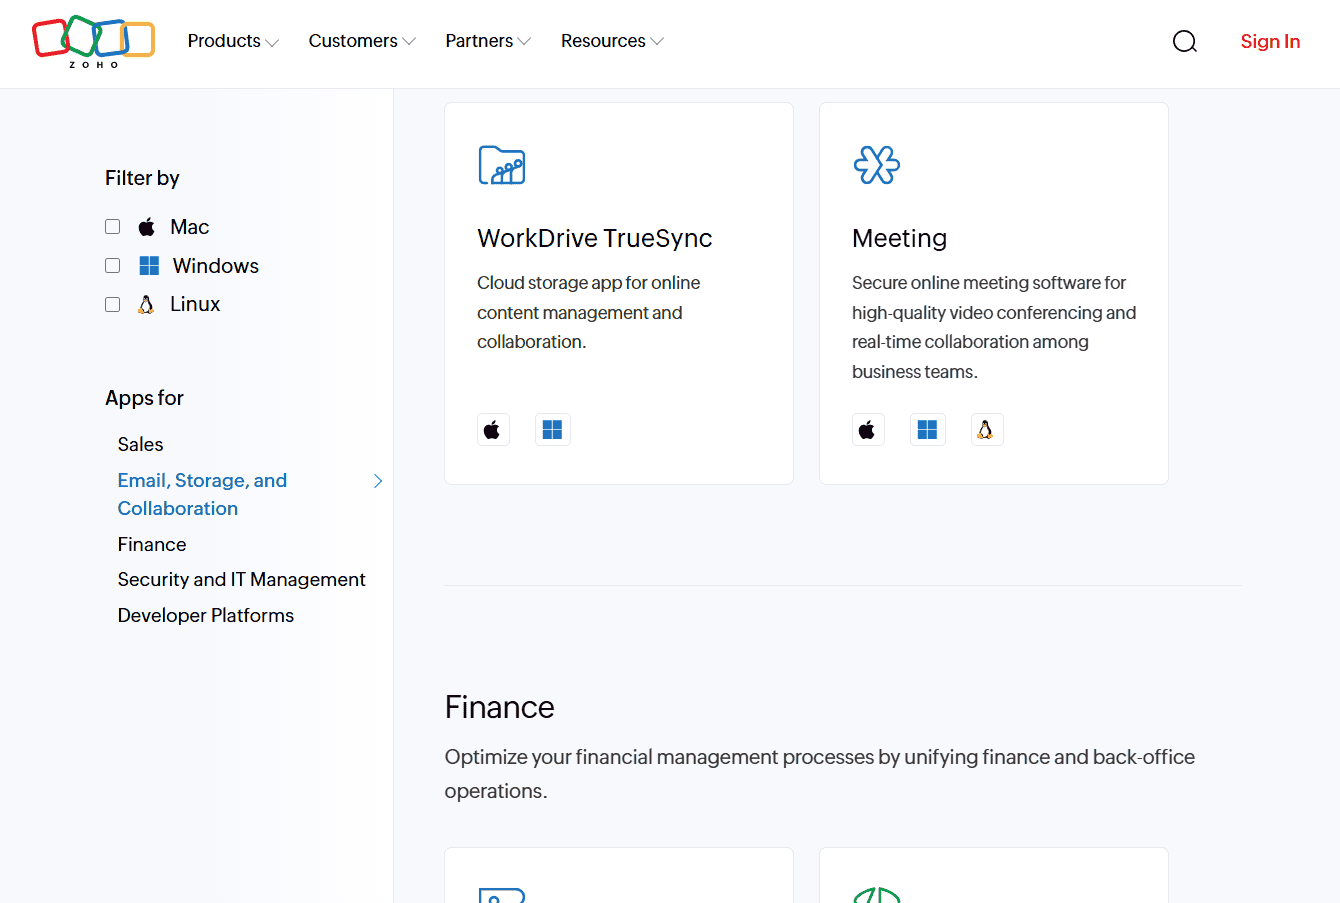Enable the Windows filter checkbox

[x=113, y=266]
